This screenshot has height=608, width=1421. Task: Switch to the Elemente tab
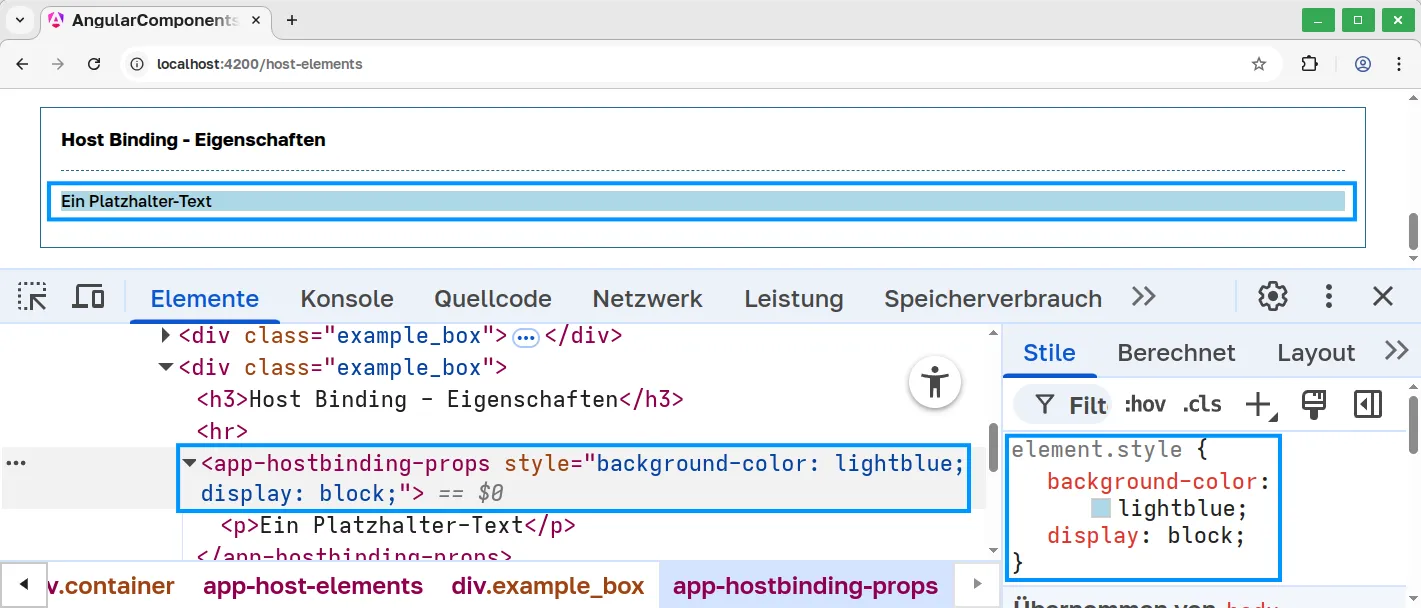click(204, 298)
